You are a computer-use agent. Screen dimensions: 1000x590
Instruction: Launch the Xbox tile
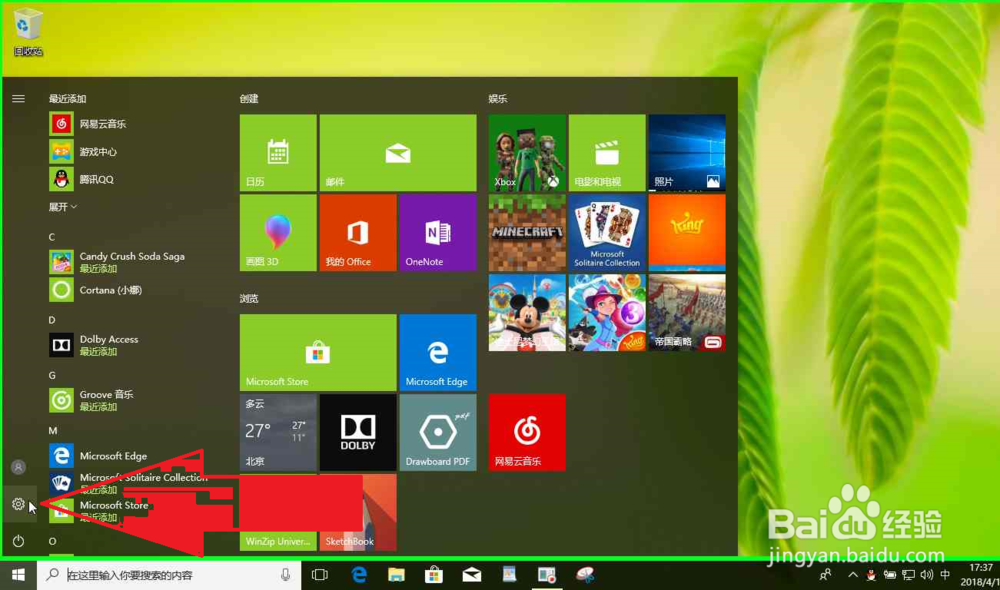pyautogui.click(x=526, y=152)
